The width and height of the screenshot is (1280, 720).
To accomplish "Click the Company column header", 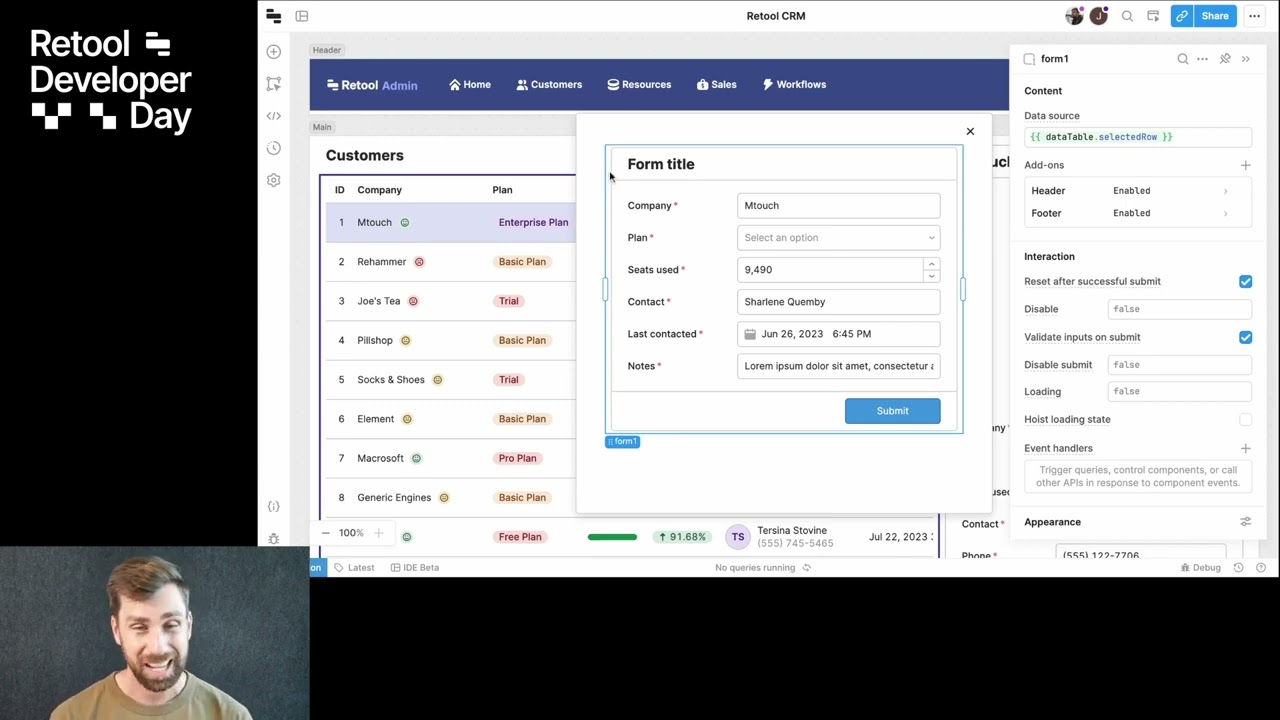I will (379, 190).
